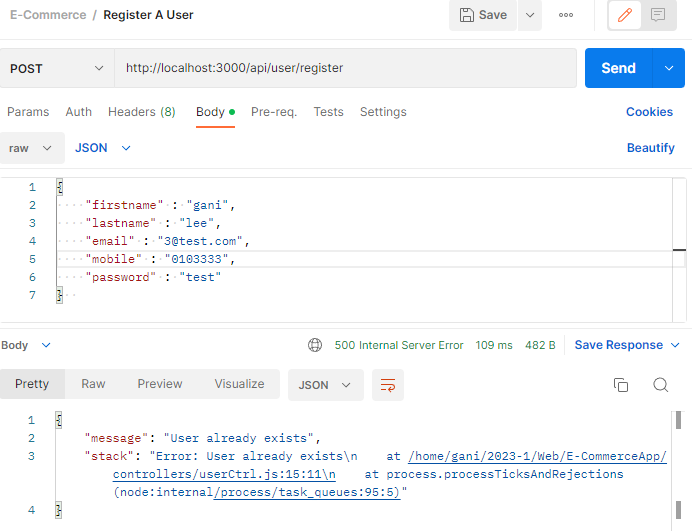Click the E-Commerce breadcrumb

(48, 15)
